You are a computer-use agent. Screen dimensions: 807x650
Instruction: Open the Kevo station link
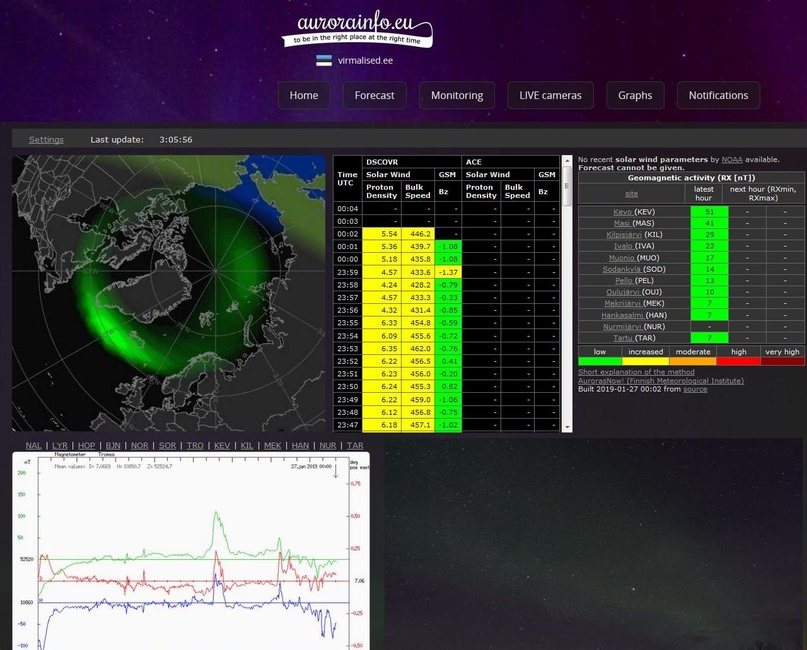point(622,212)
